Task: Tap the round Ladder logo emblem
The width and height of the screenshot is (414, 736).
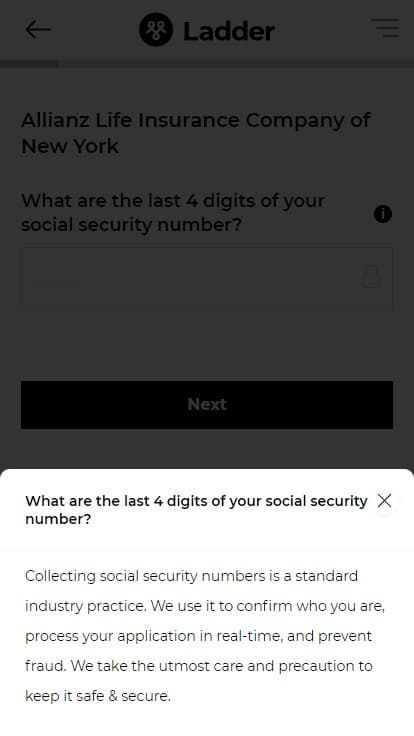Action: (156, 30)
